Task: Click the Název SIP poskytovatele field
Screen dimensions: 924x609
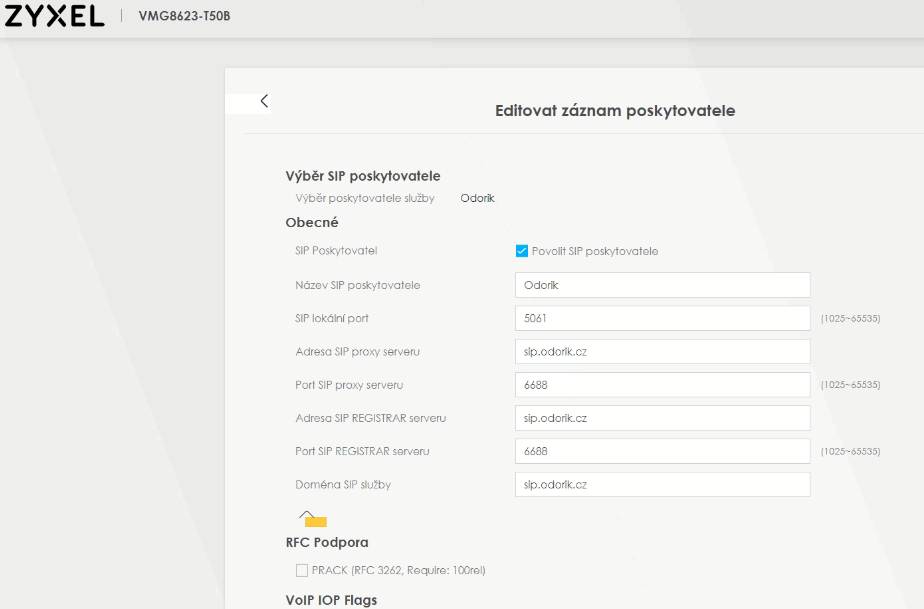Action: click(x=662, y=285)
